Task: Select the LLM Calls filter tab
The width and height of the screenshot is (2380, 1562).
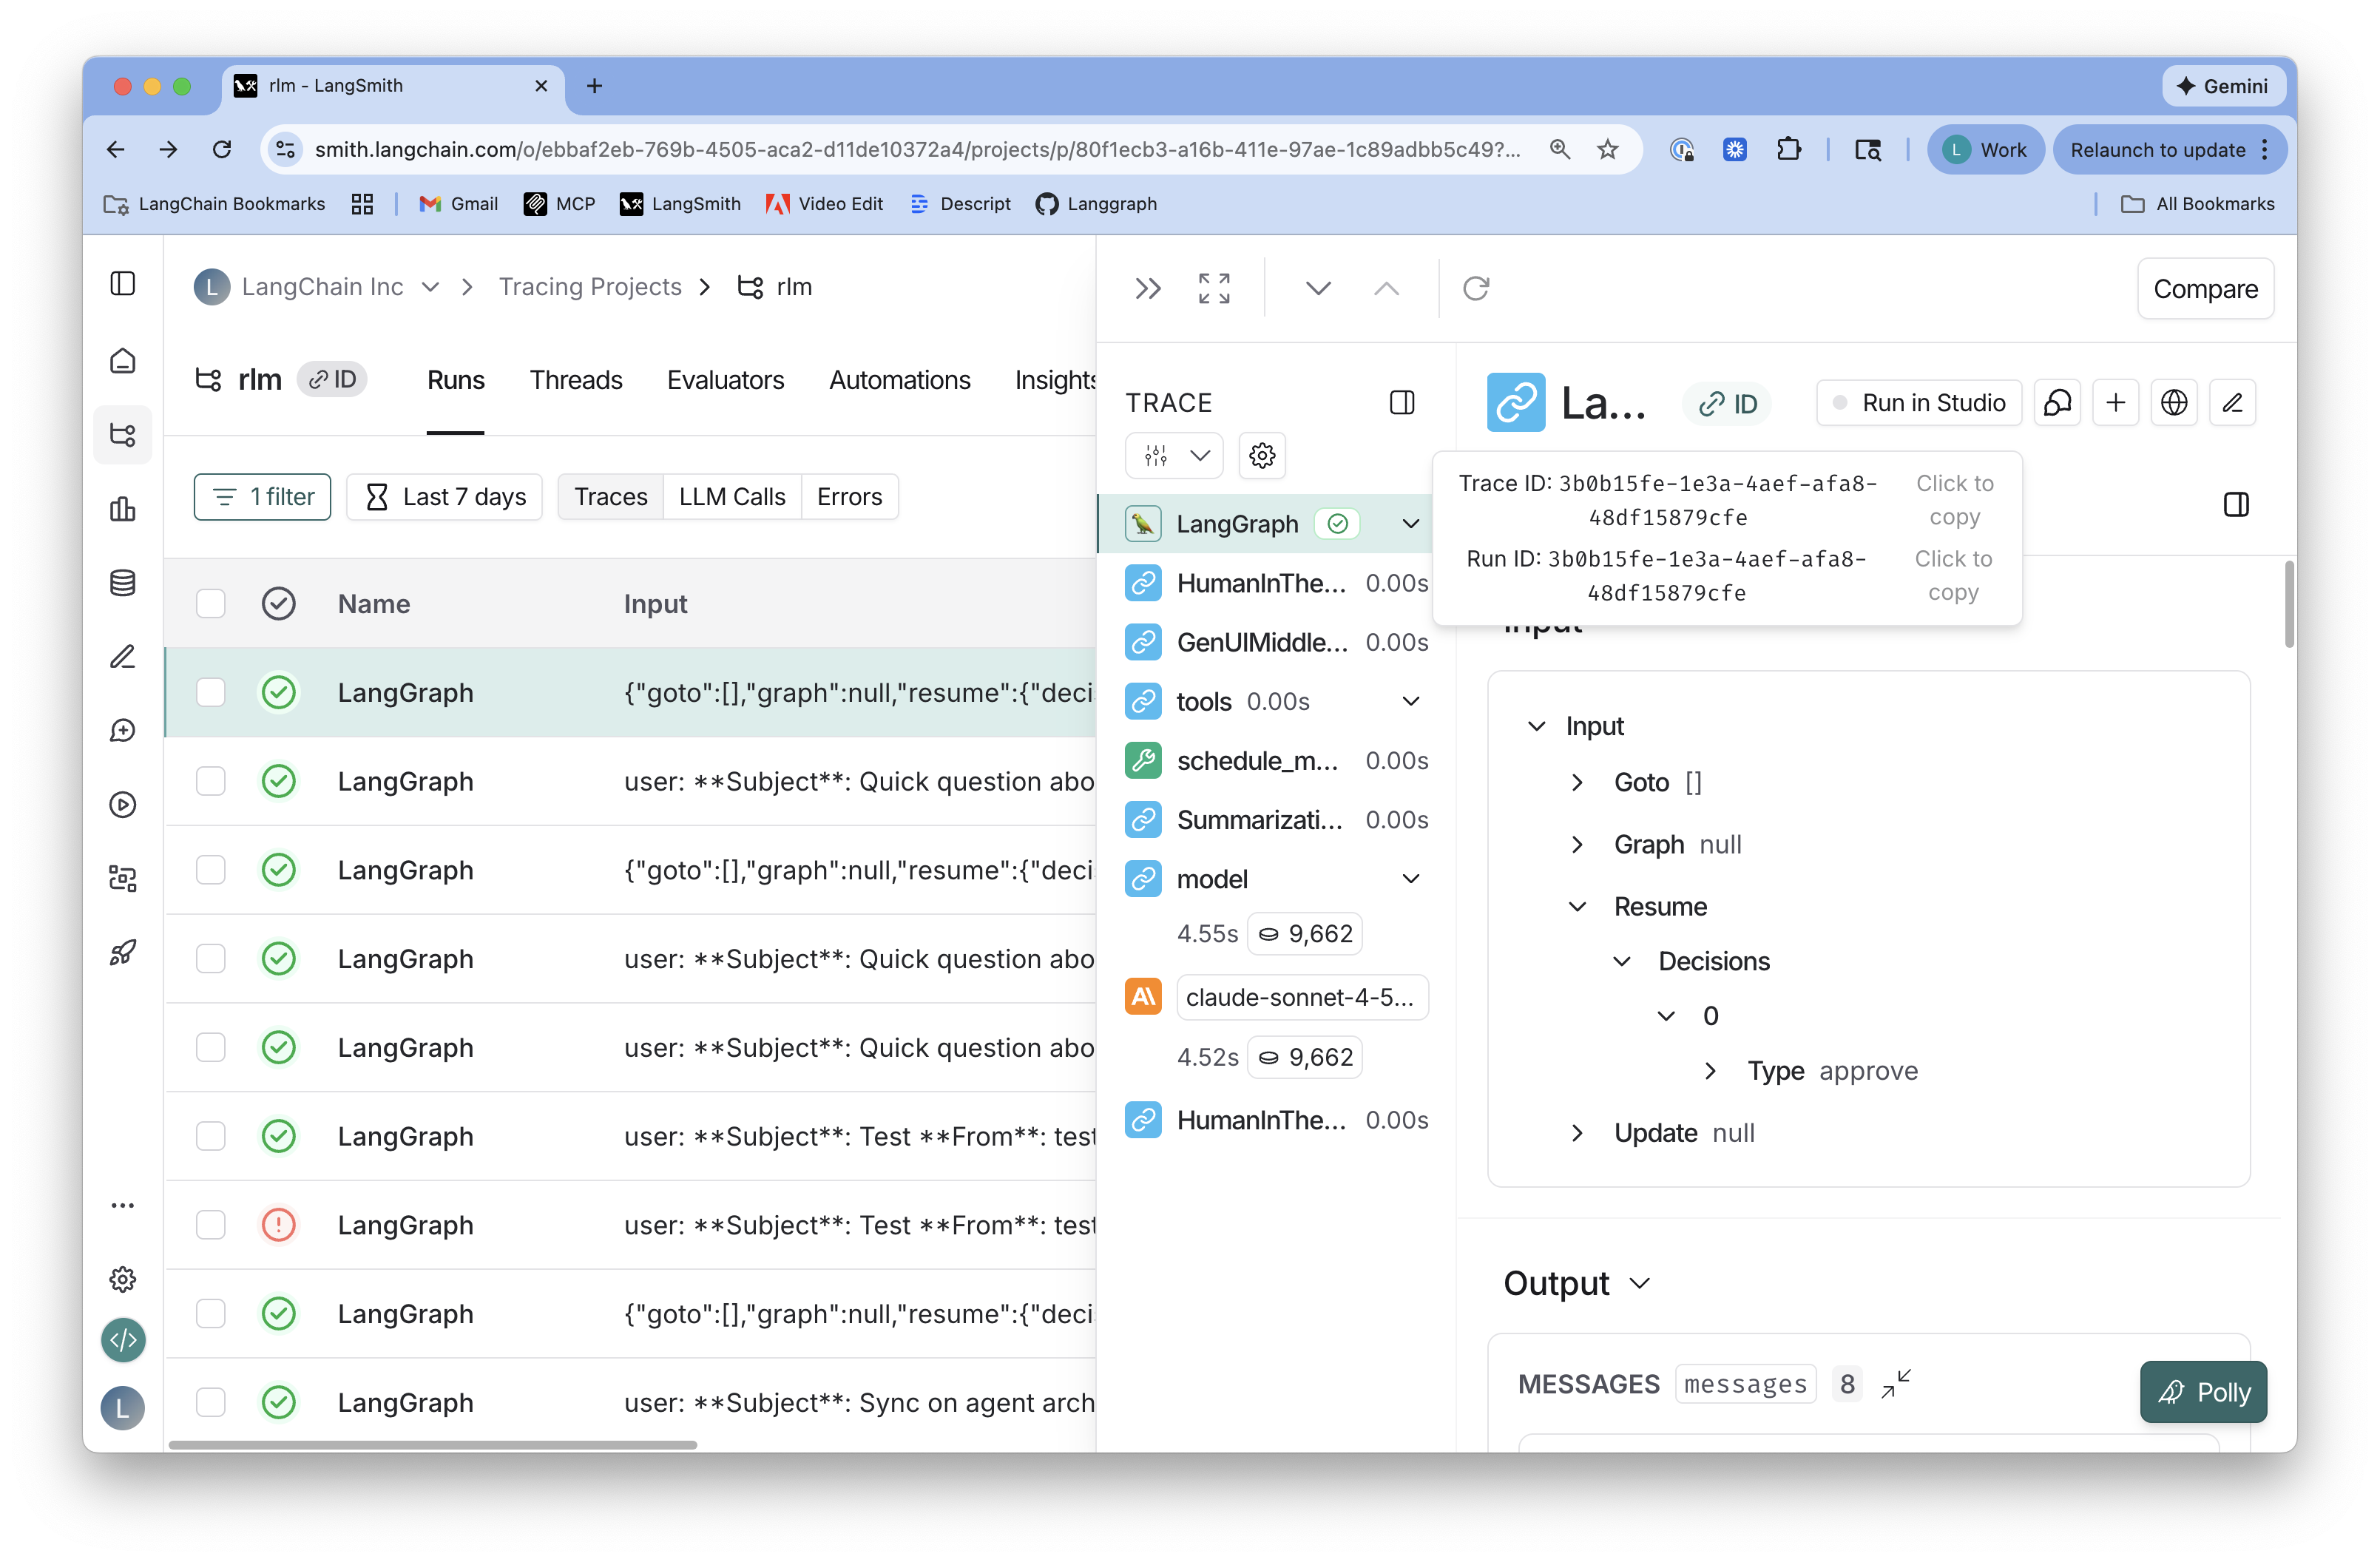Action: (x=732, y=497)
